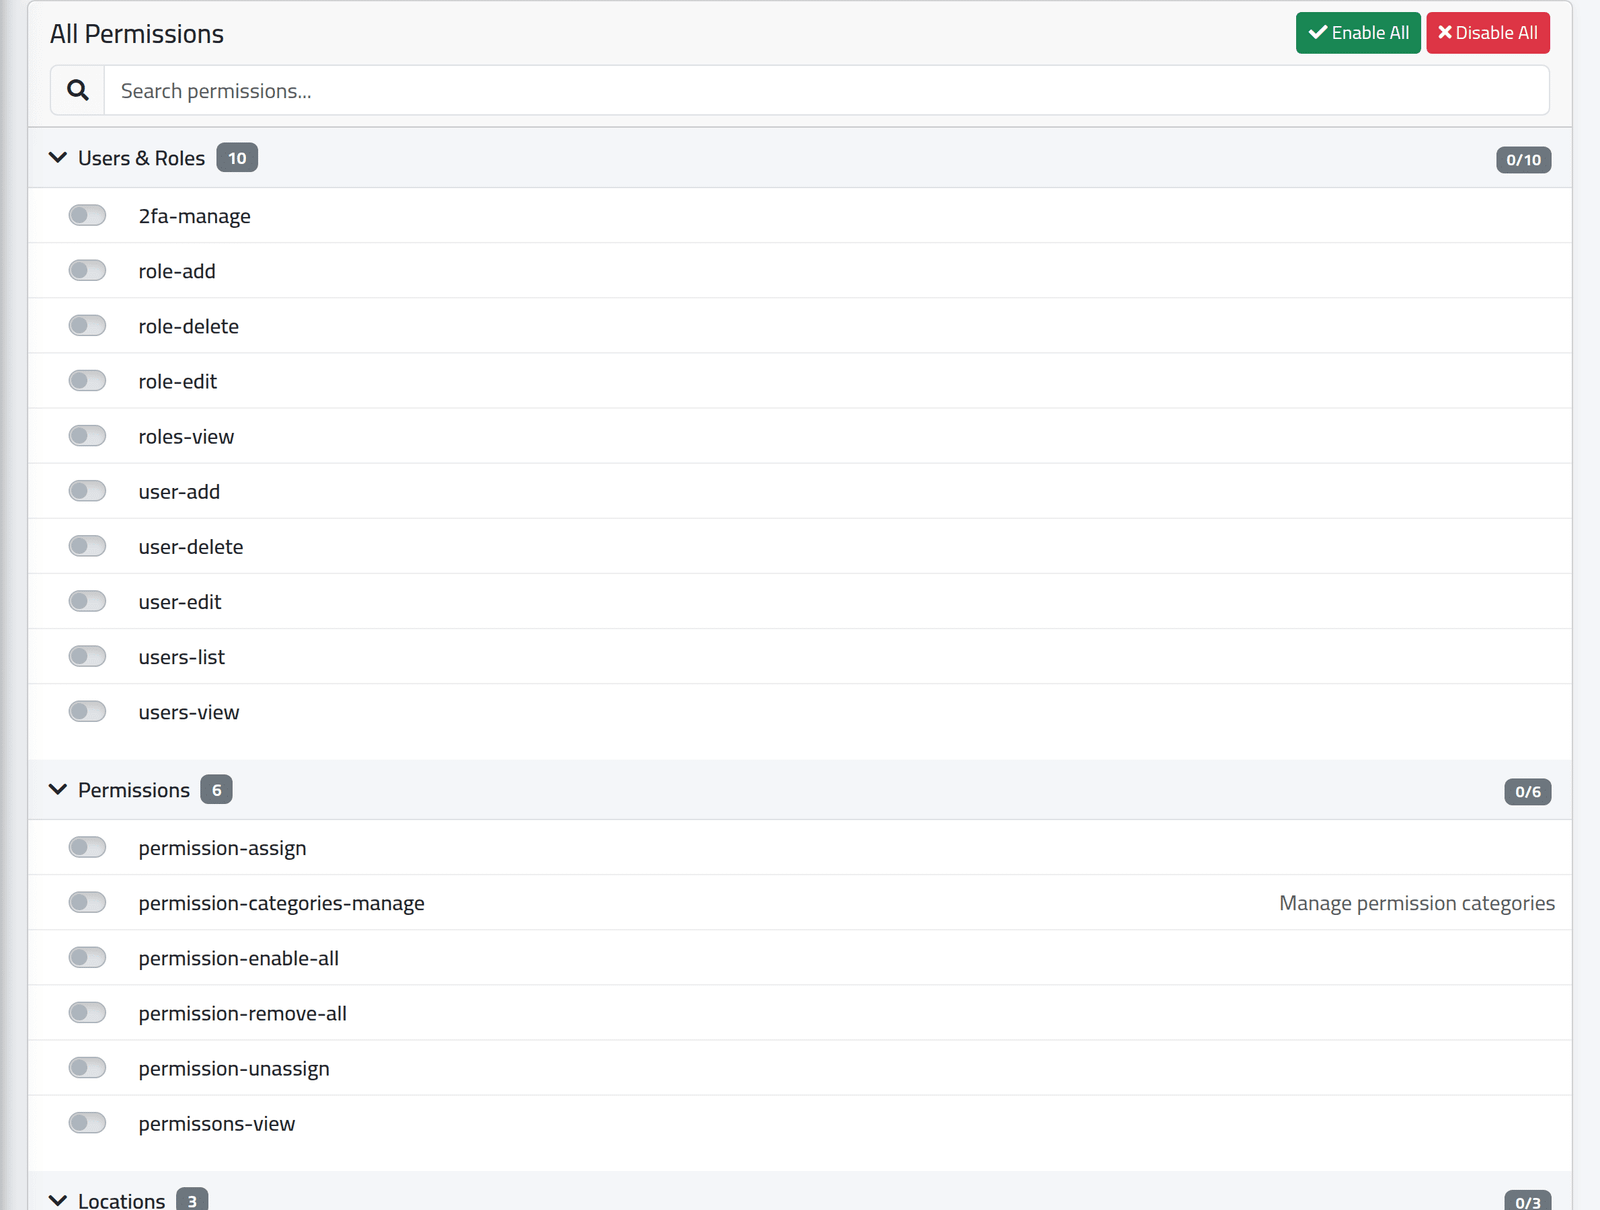This screenshot has width=1600, height=1210.
Task: Switch on the role-edit permission
Action: tap(87, 380)
